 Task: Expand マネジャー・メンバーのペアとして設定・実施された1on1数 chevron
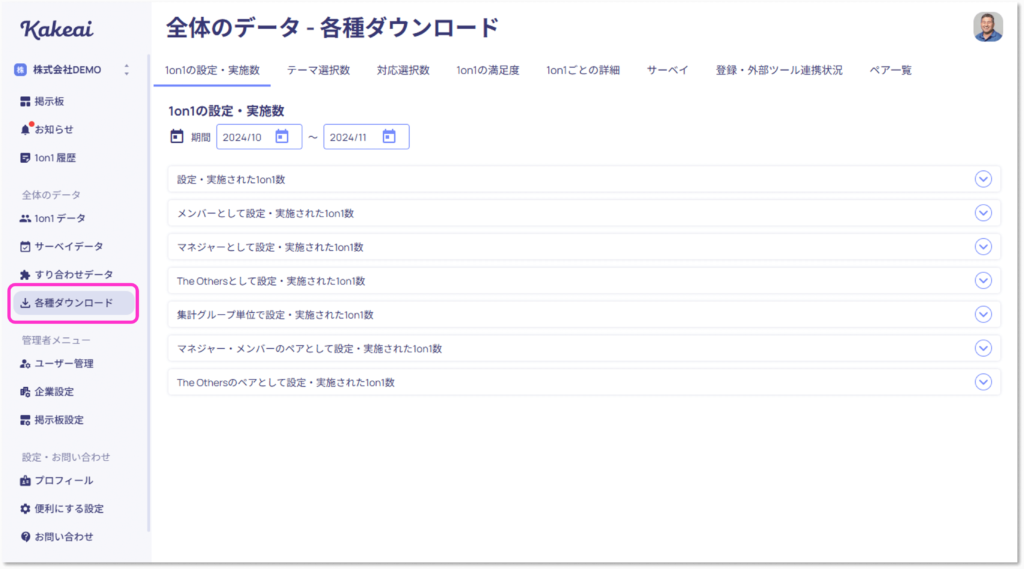[x=983, y=348]
